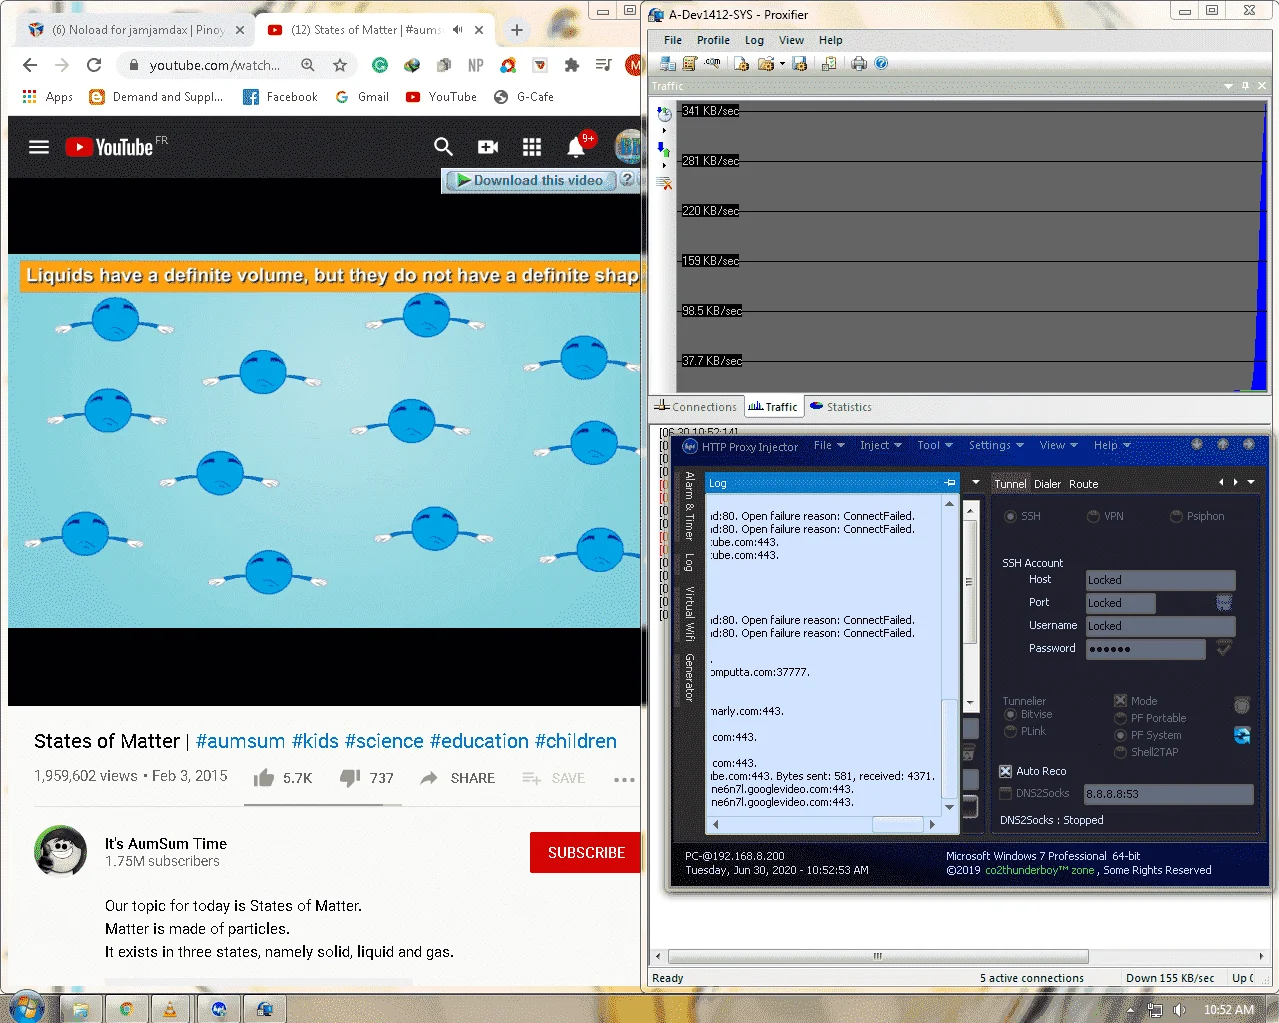Click the SHARE button under the video
1279x1023 pixels.
pos(458,778)
